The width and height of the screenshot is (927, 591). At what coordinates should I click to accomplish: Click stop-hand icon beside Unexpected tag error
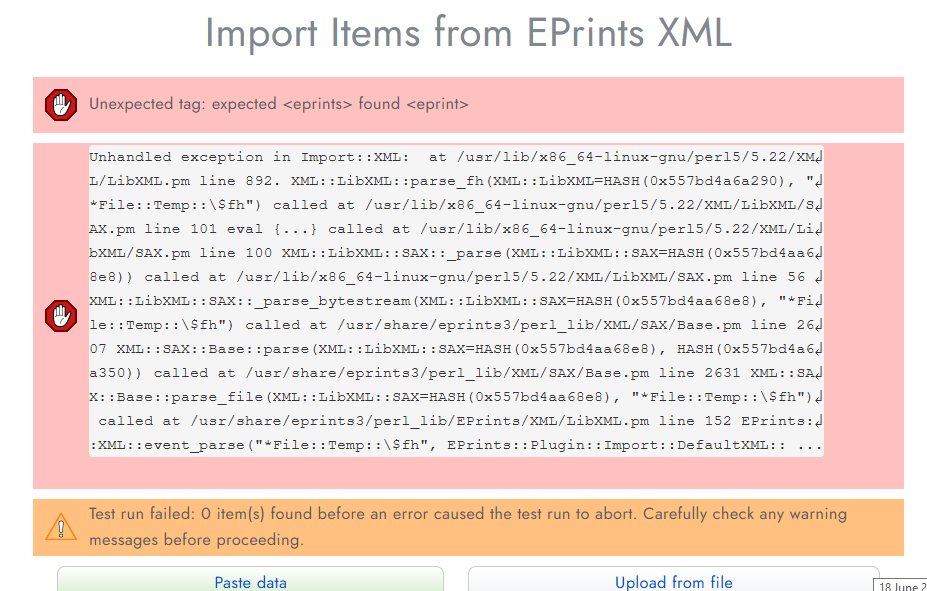[61, 105]
